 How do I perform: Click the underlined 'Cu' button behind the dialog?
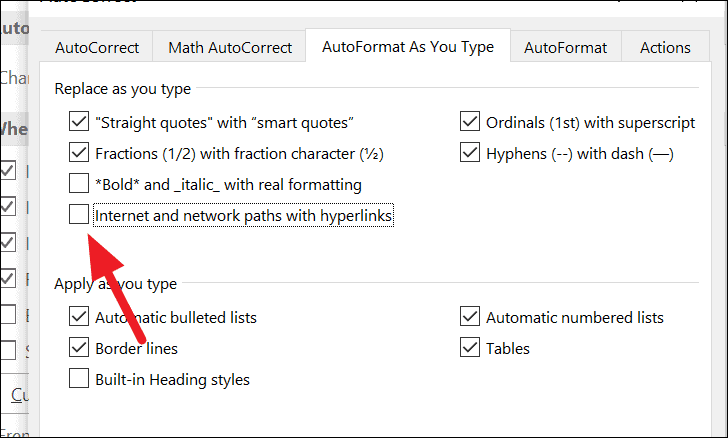pos(18,392)
